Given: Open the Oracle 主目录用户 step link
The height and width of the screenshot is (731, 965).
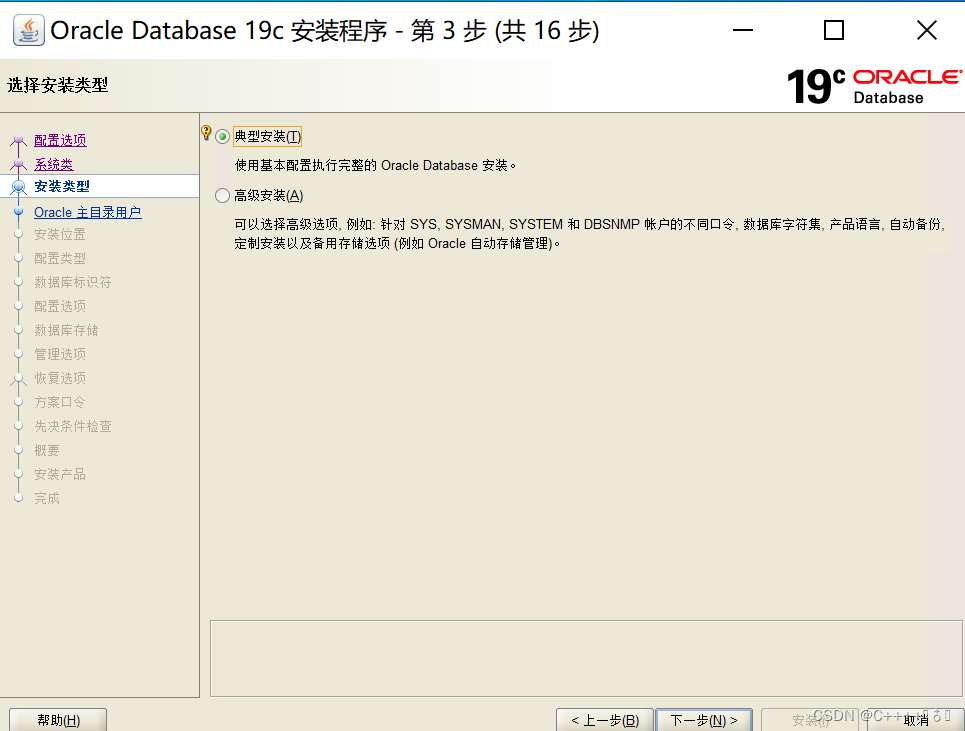Looking at the screenshot, I should point(88,212).
